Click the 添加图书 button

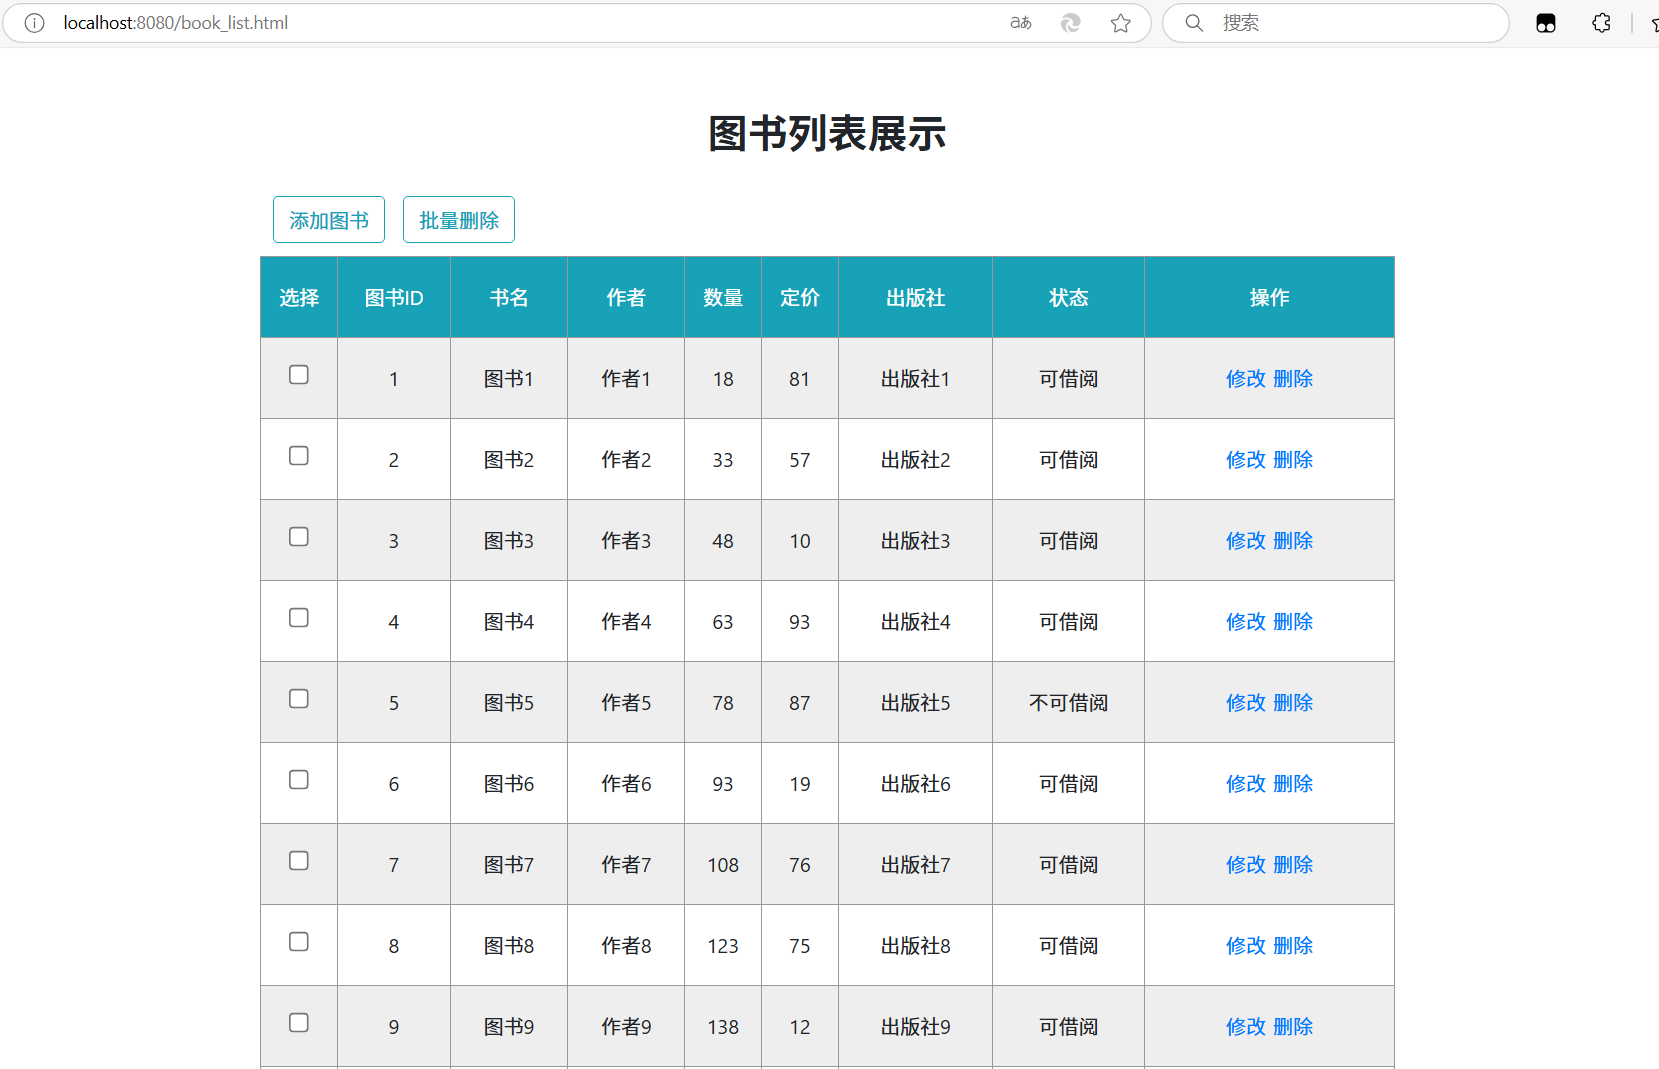[x=329, y=220]
